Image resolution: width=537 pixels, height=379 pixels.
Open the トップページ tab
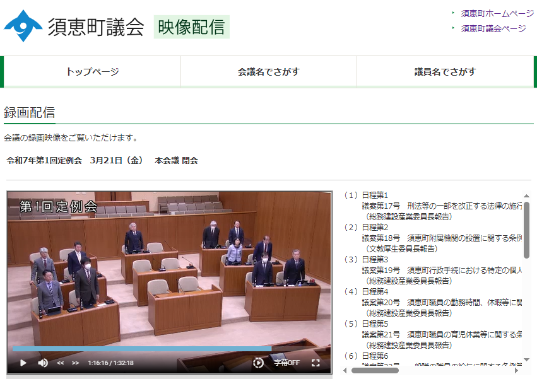point(92,72)
